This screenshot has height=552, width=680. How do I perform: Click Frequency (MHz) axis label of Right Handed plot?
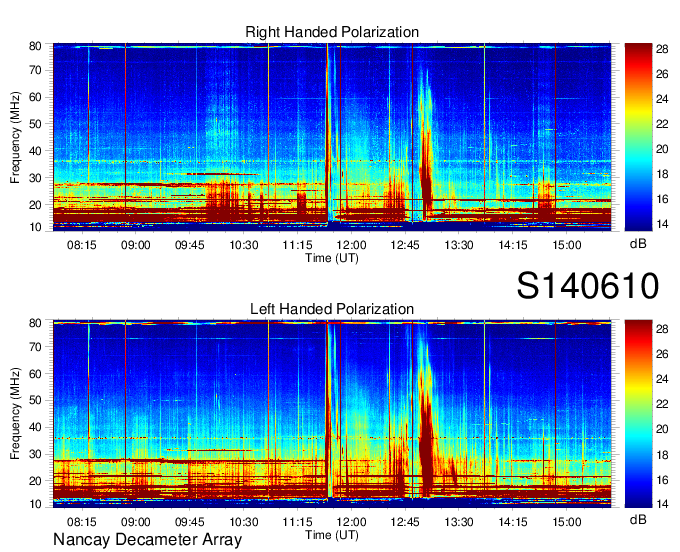[x=15, y=137]
